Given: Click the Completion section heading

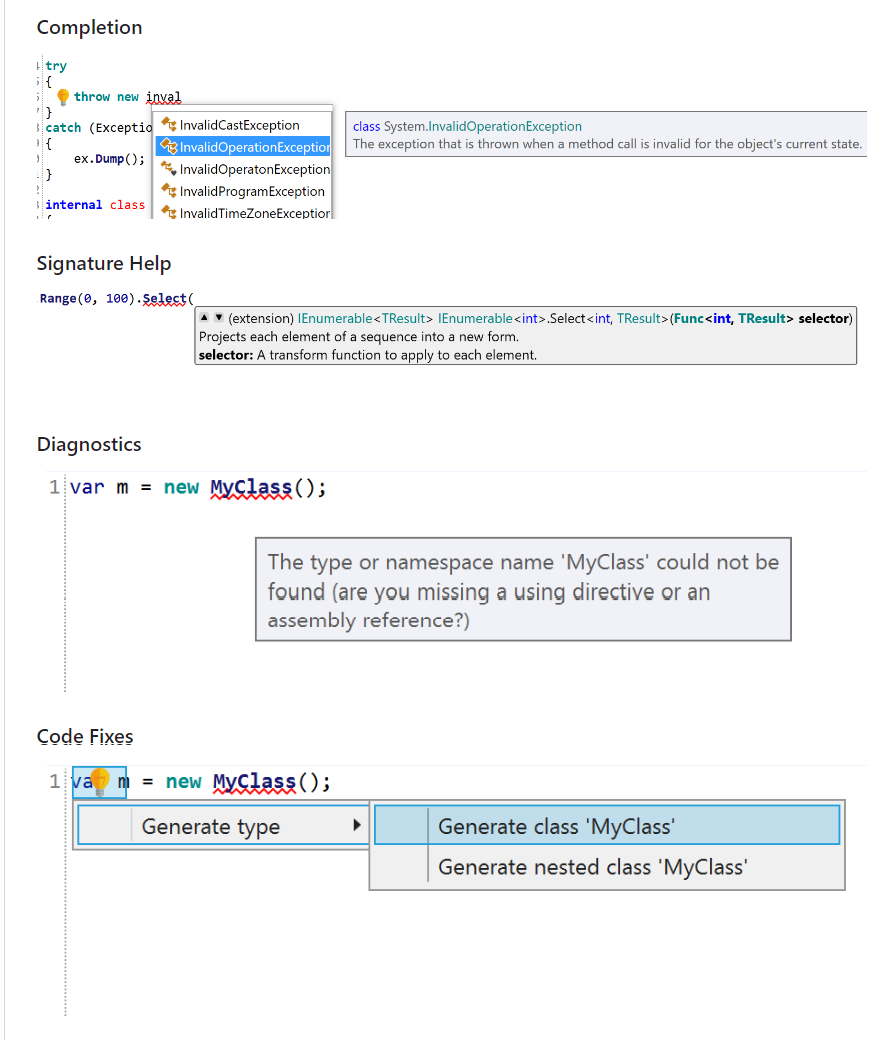Looking at the screenshot, I should [90, 27].
